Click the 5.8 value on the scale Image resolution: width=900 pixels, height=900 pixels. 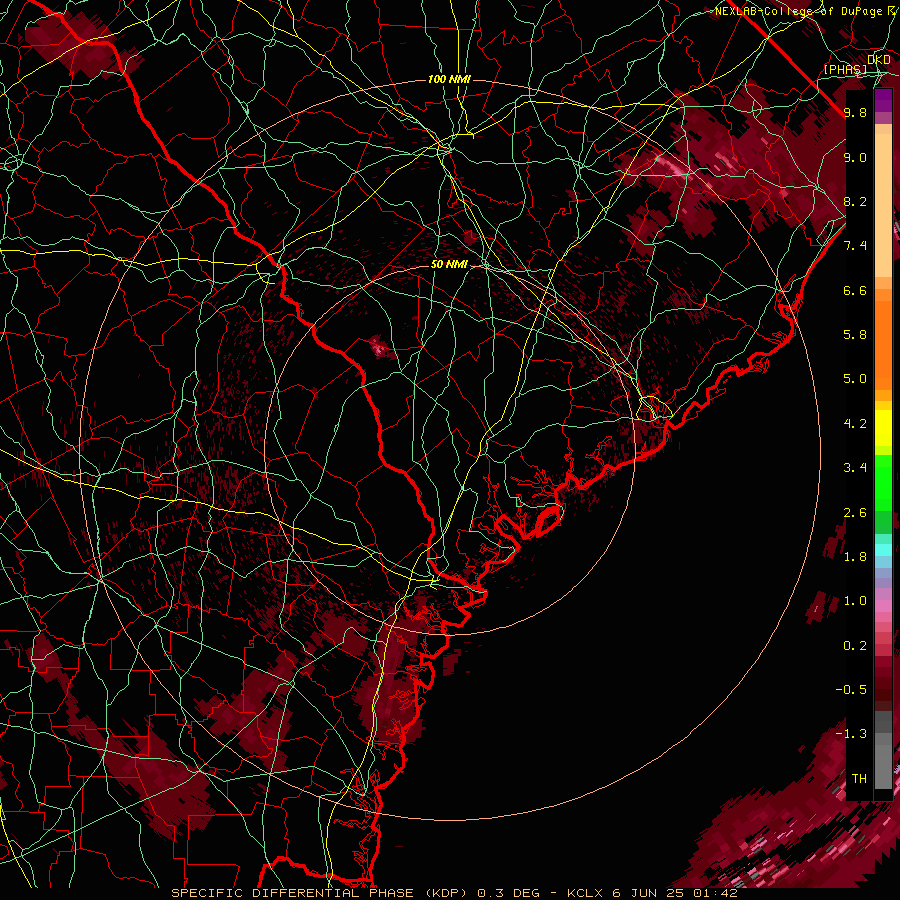(x=855, y=335)
